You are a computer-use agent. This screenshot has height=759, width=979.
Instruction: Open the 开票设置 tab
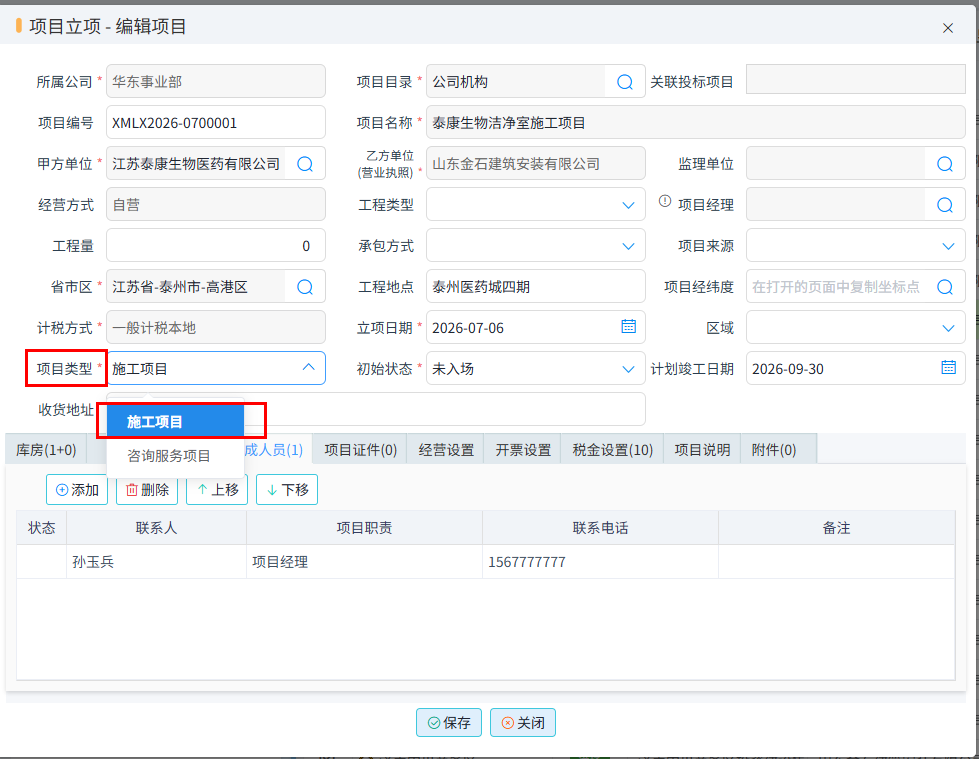coord(523,449)
